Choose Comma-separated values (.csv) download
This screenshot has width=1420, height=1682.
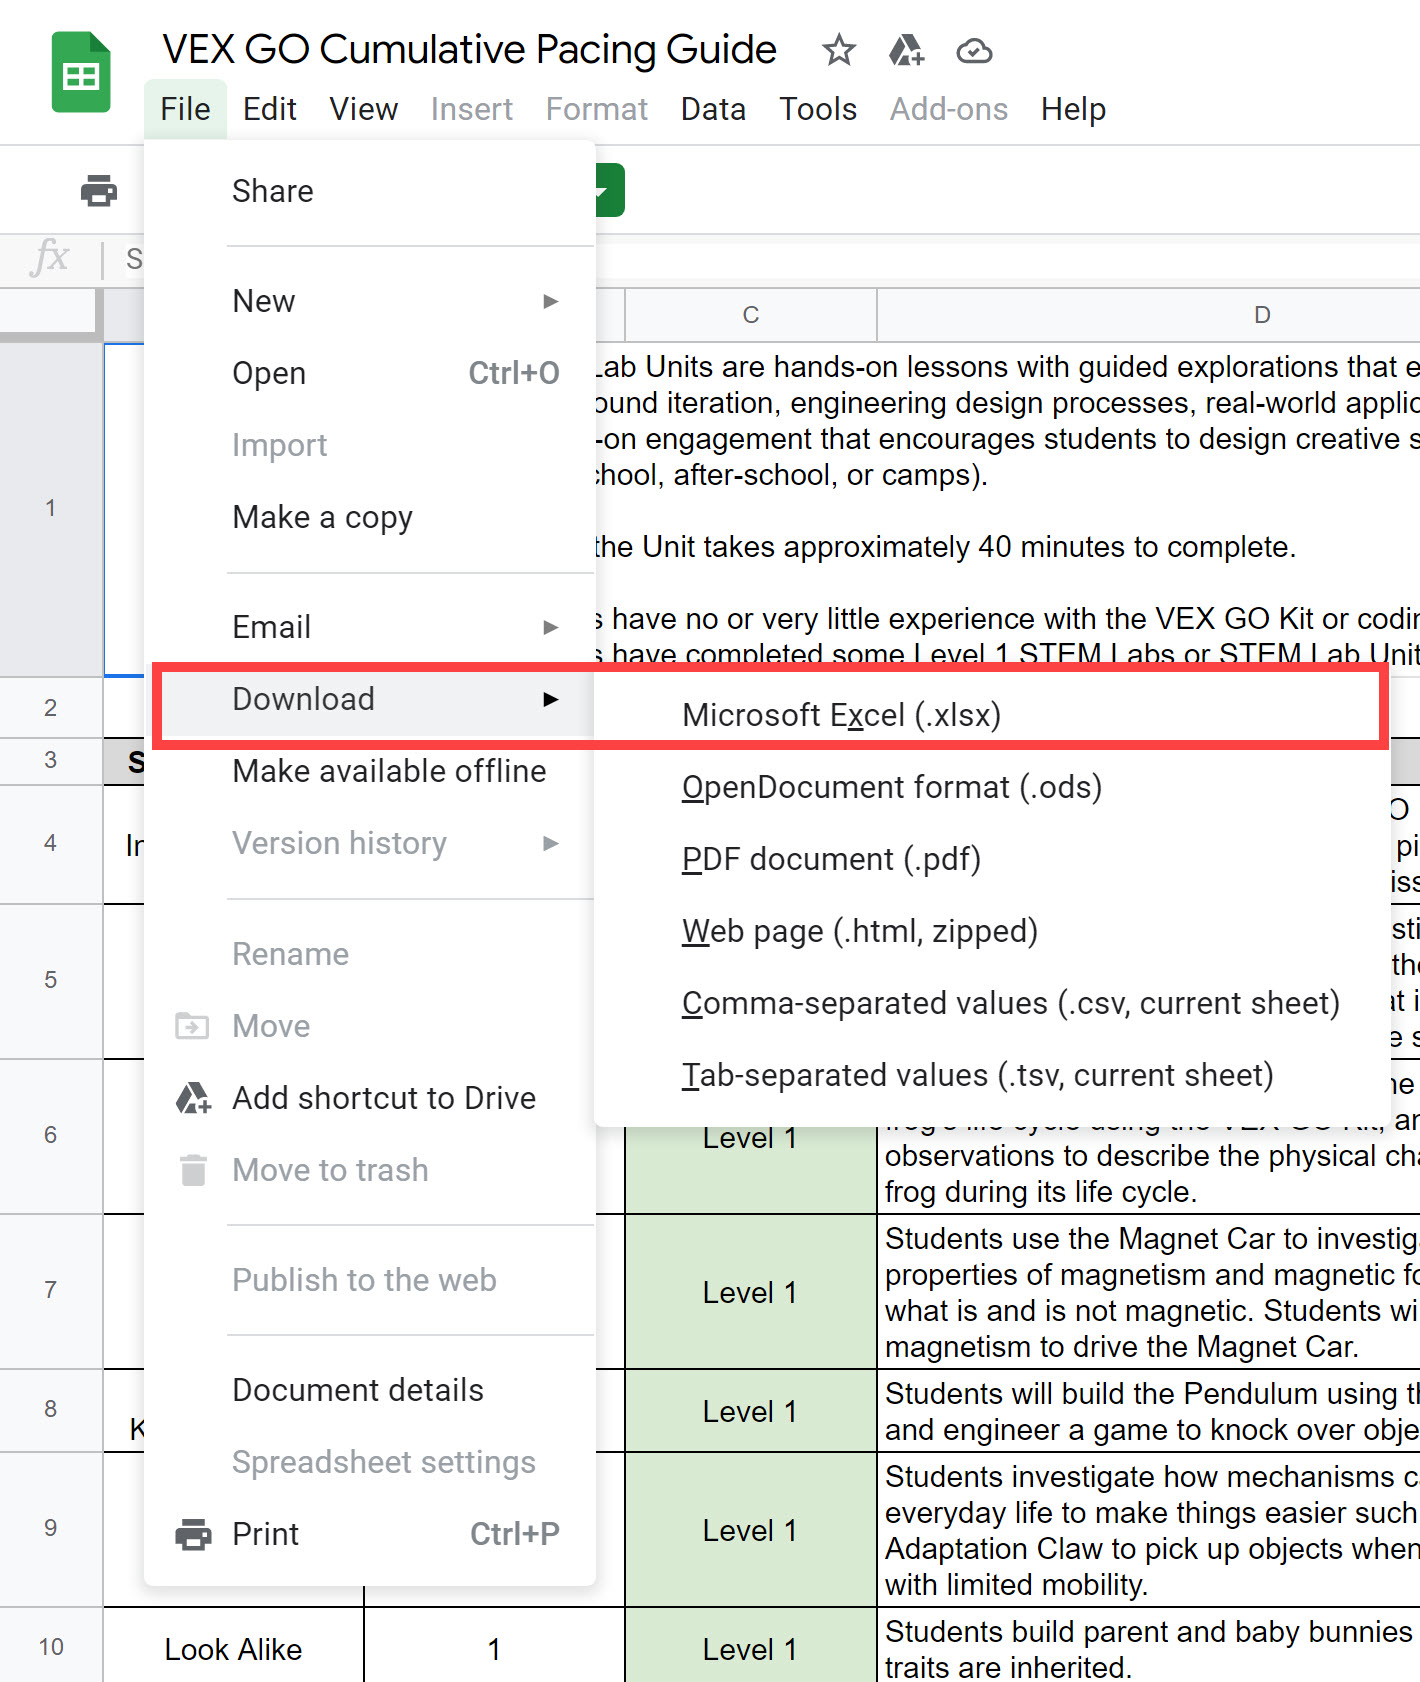(x=1010, y=1003)
